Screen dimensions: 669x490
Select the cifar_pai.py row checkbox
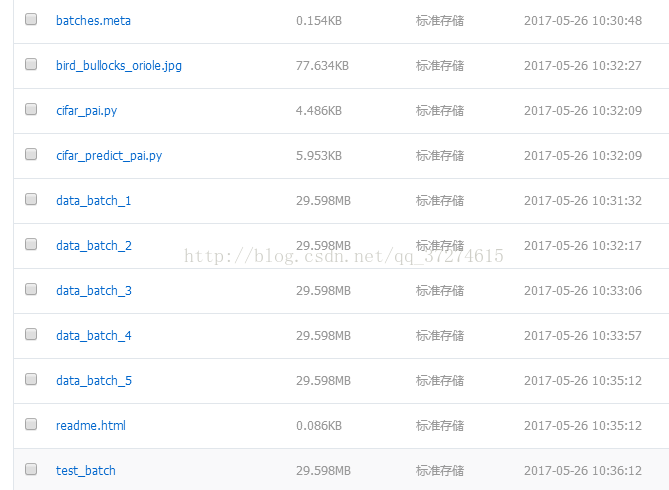(31, 109)
